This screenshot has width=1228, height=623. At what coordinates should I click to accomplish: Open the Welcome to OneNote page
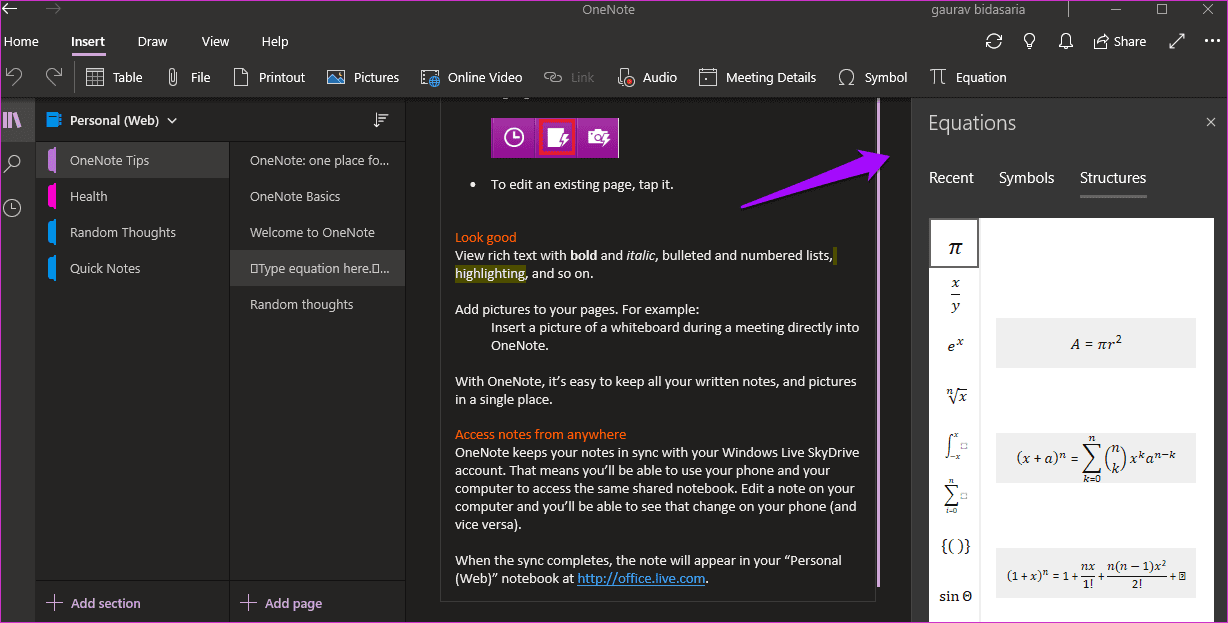coord(317,232)
